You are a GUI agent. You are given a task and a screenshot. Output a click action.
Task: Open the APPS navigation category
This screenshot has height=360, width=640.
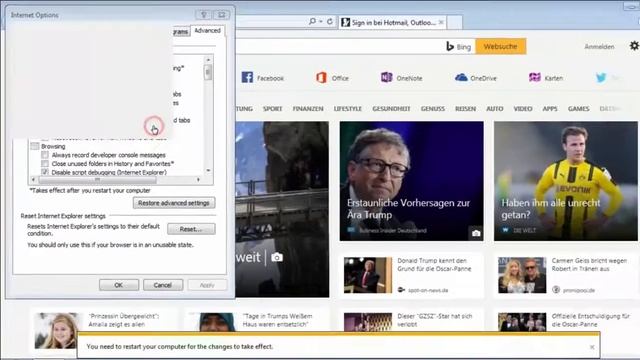(x=550, y=109)
